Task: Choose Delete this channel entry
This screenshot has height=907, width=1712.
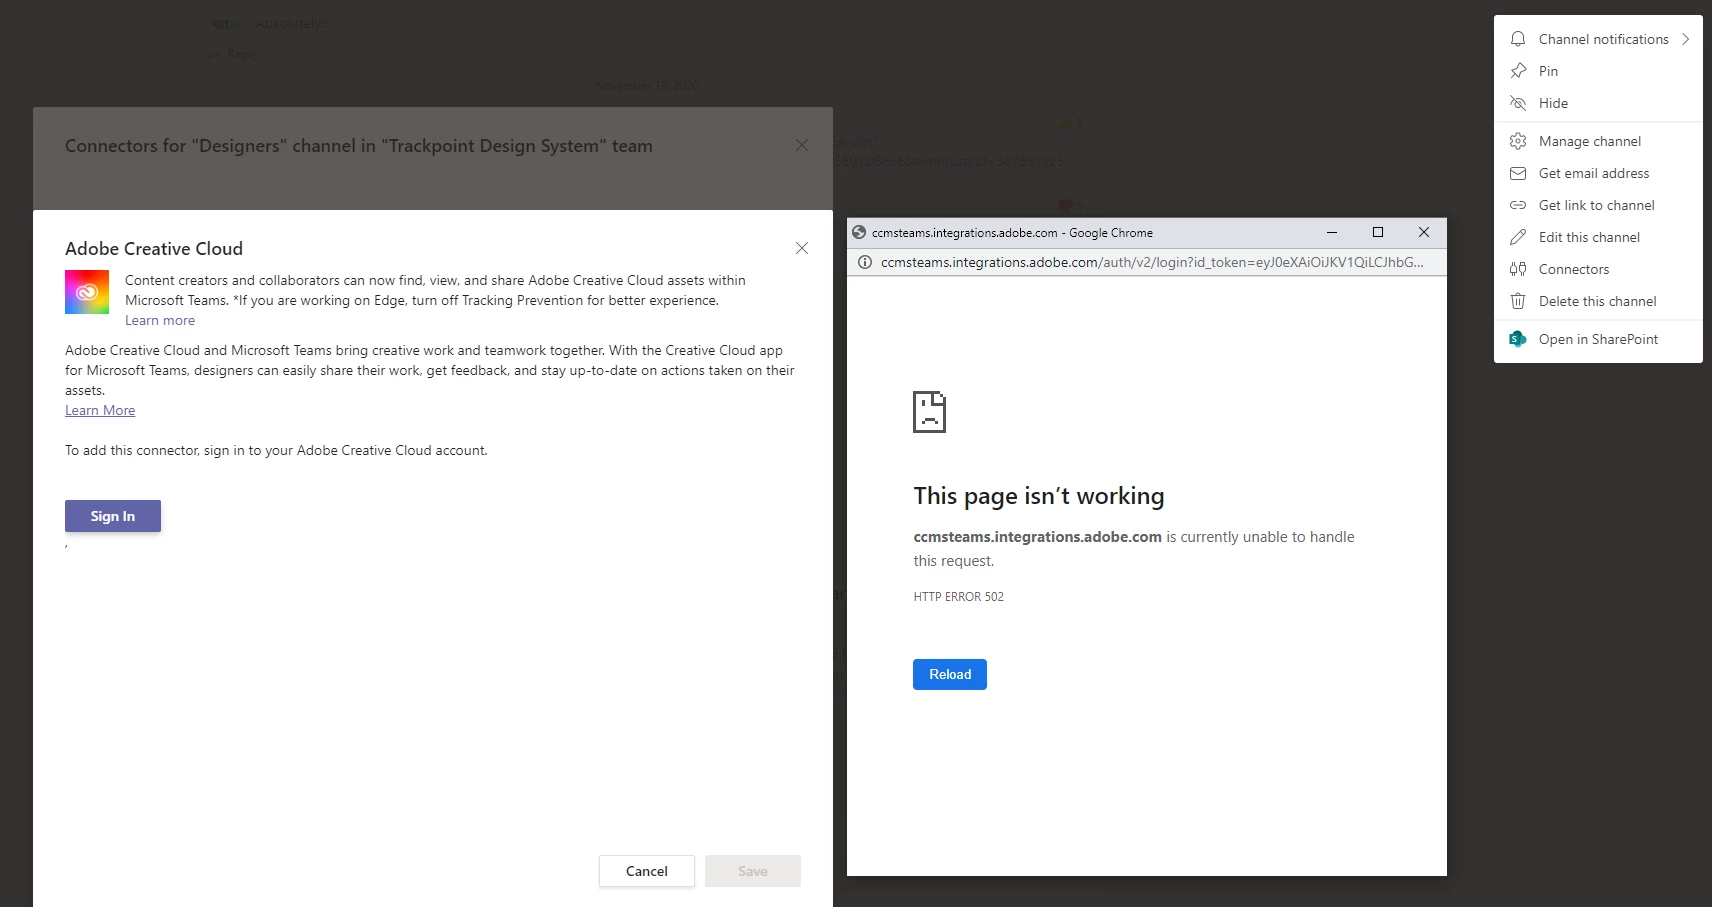Action: tap(1598, 301)
